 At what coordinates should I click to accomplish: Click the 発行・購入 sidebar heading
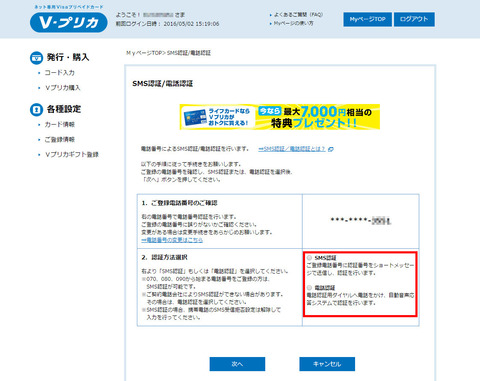pyautogui.click(x=68, y=57)
